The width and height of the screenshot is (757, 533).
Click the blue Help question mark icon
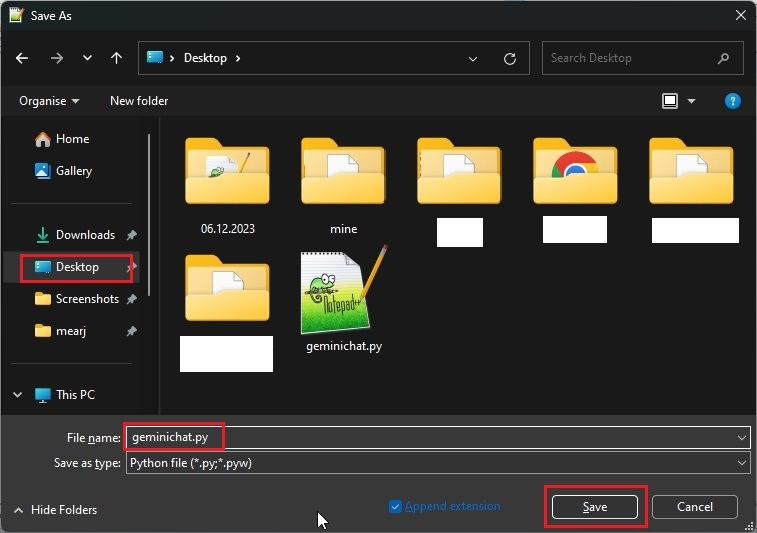click(732, 101)
